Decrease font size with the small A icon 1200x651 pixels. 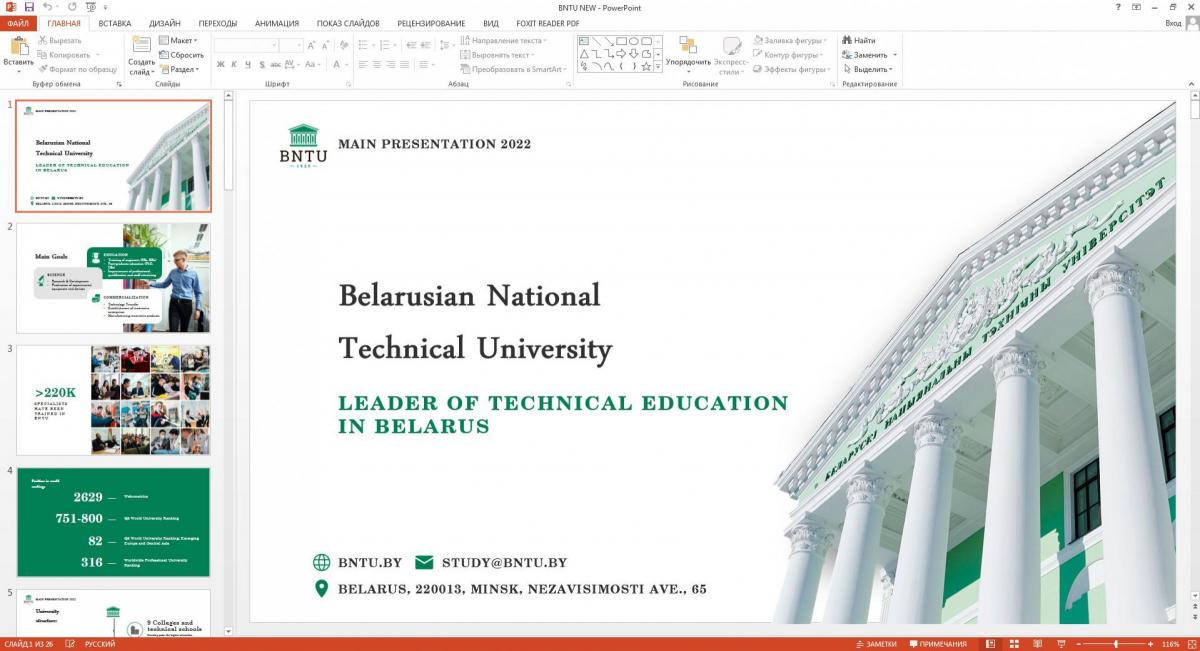326,45
